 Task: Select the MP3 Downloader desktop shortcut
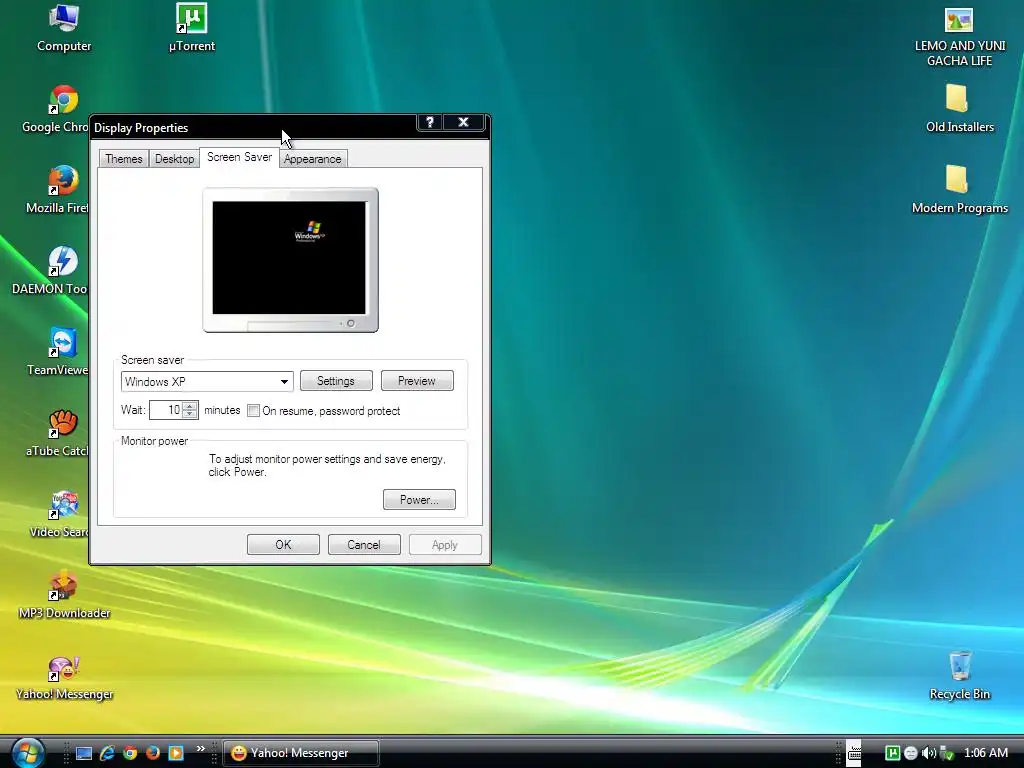click(64, 595)
